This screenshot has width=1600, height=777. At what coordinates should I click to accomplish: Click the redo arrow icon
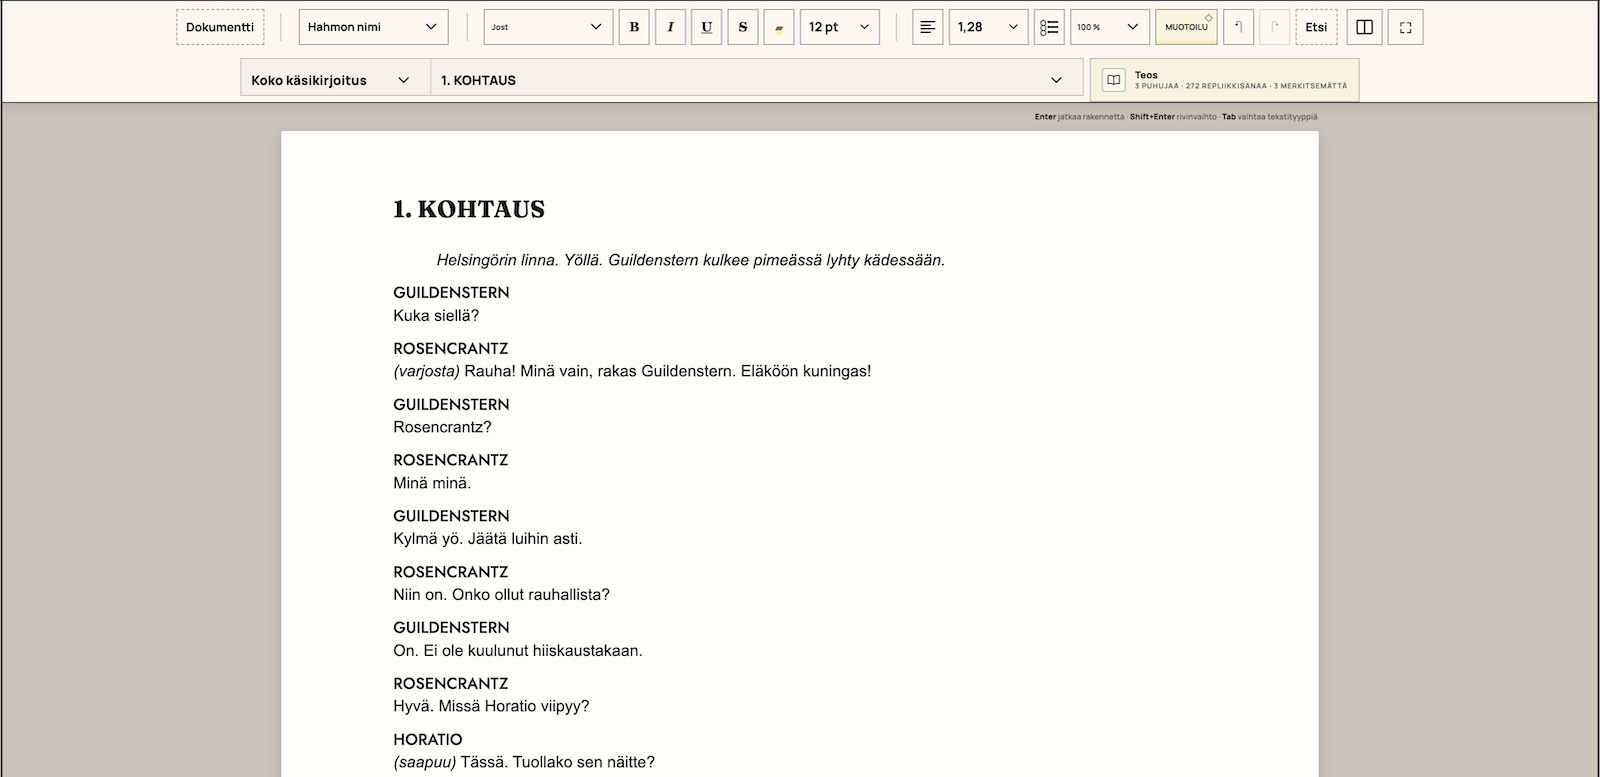(x=1274, y=27)
